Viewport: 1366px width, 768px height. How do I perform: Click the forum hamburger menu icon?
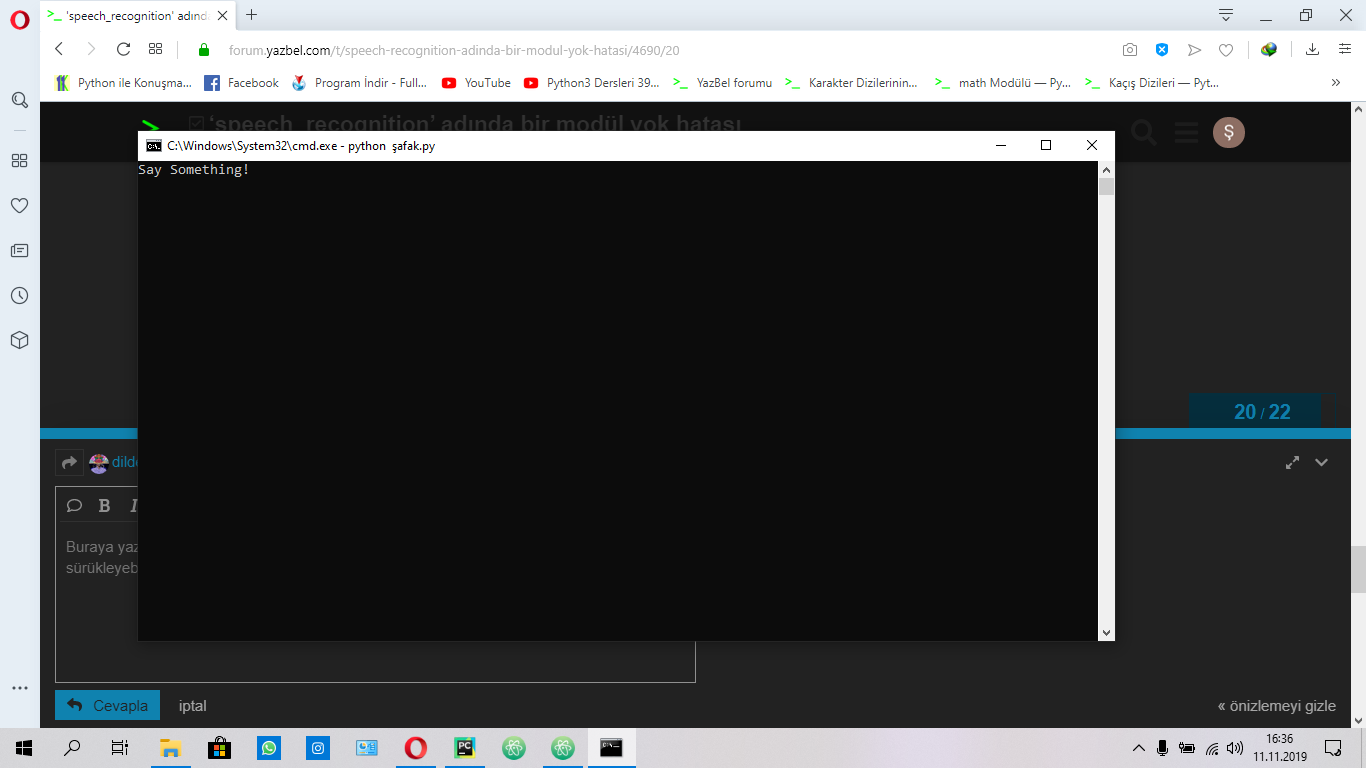coord(1186,132)
